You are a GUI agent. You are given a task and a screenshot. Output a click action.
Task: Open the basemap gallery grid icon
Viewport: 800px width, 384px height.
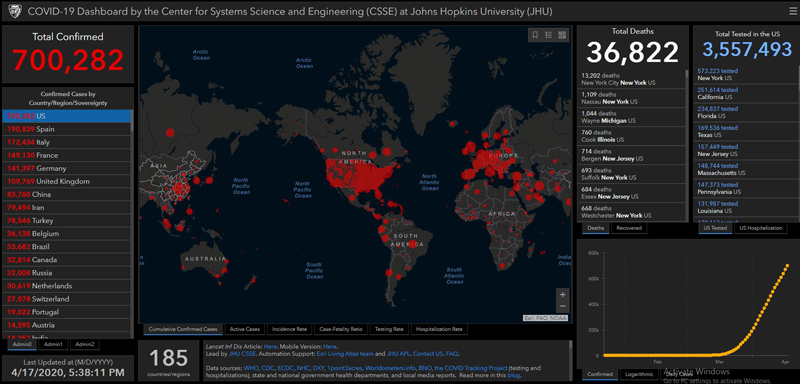click(562, 35)
